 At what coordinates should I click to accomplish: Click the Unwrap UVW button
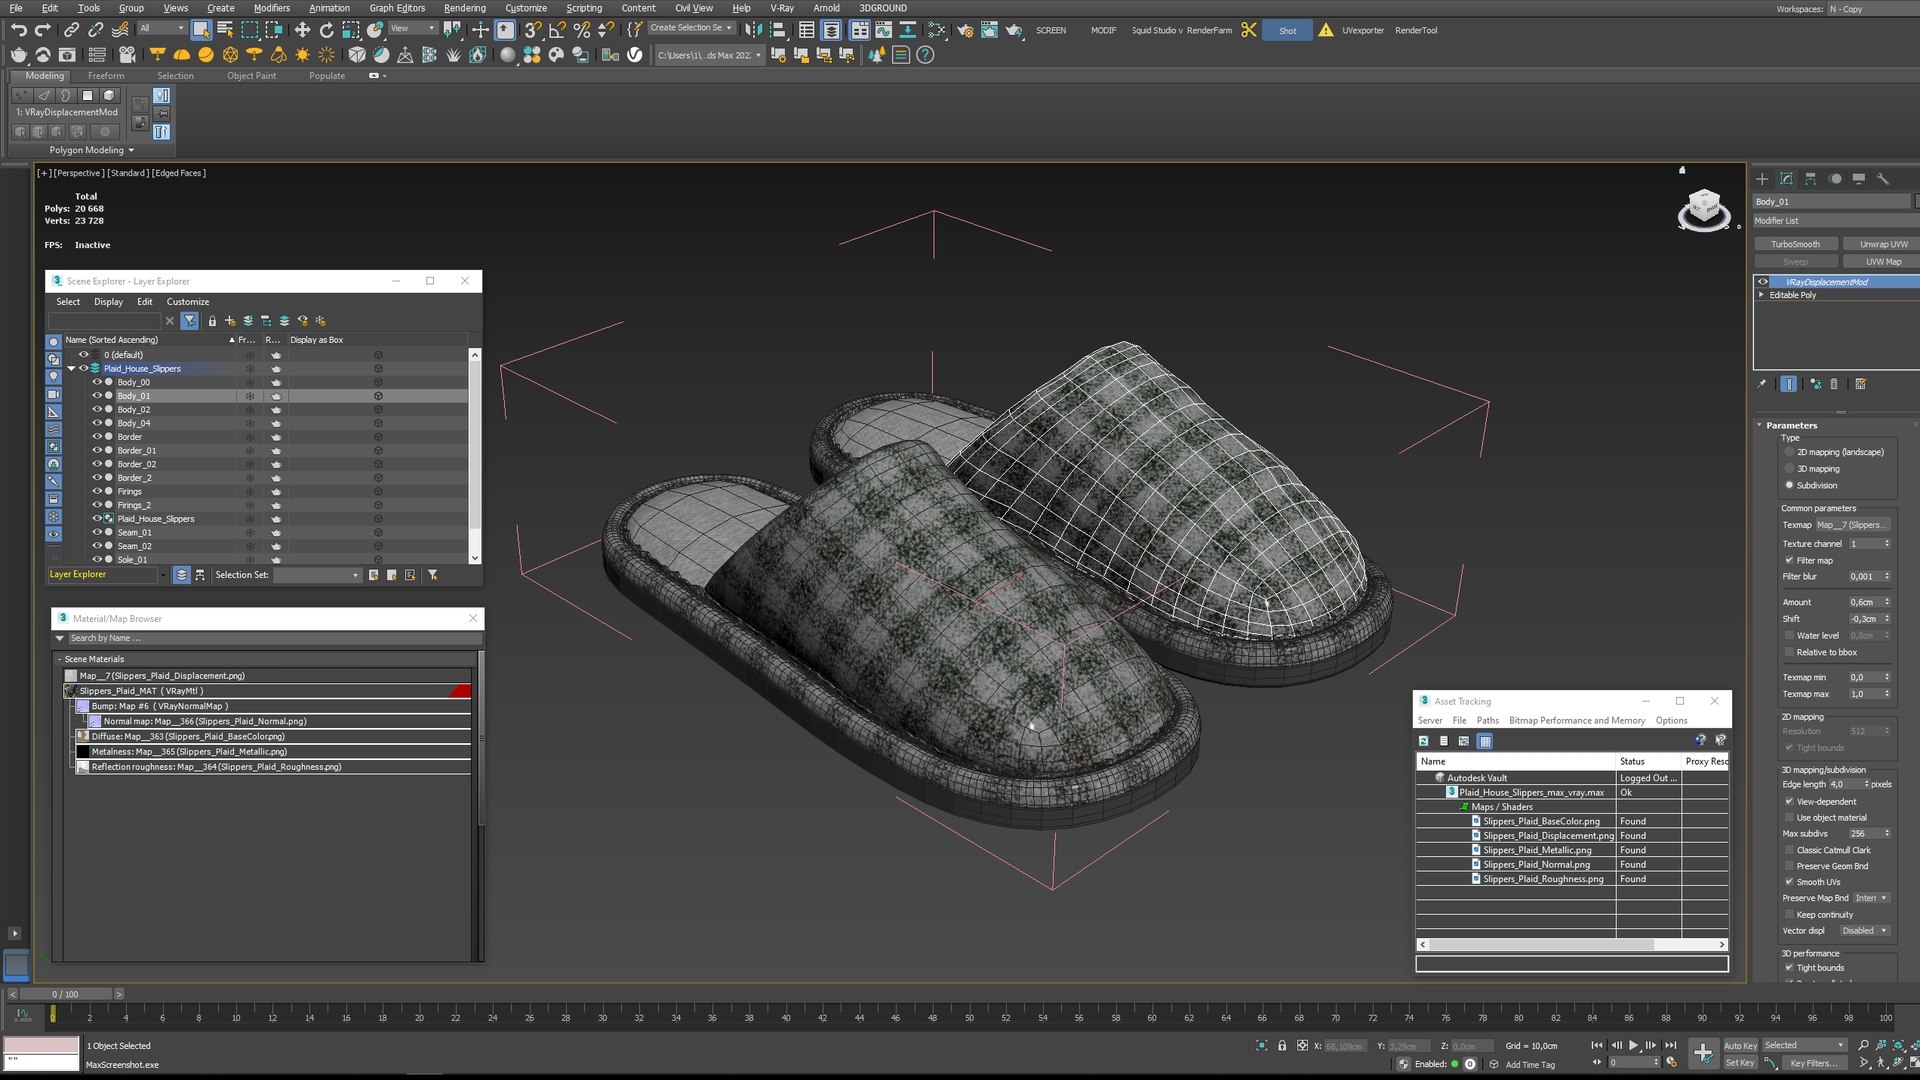coord(1882,244)
